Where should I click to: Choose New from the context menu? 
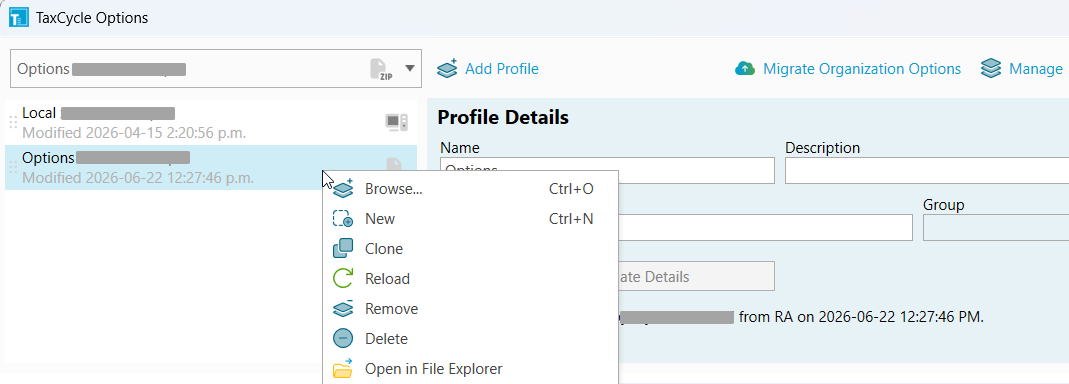pos(470,219)
